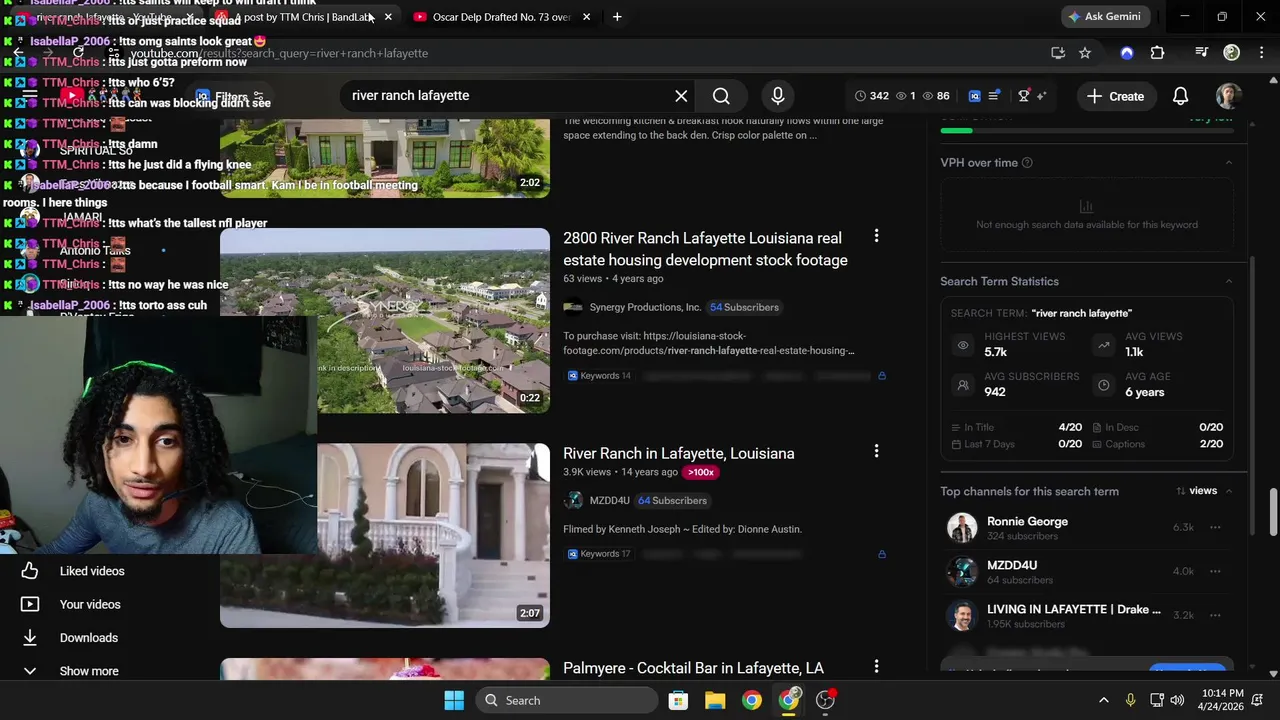Open Microsoft Store from taskbar
The width and height of the screenshot is (1280, 720).
[678, 700]
